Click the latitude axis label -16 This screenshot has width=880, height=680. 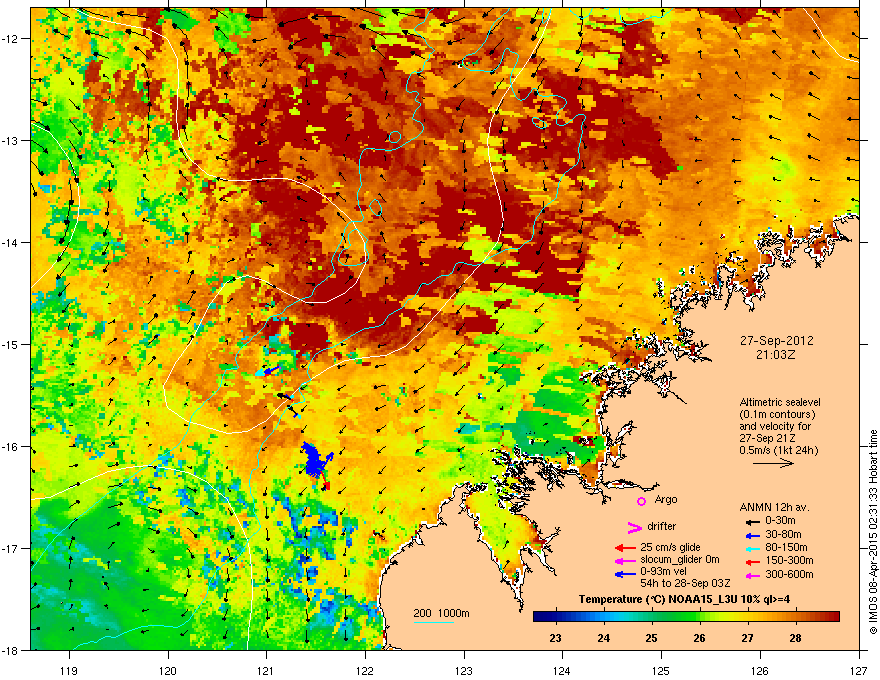pyautogui.click(x=11, y=447)
